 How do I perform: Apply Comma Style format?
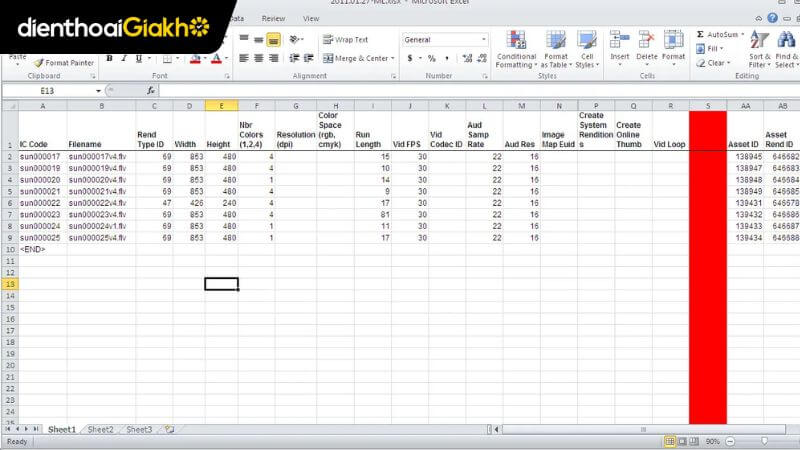coord(447,59)
